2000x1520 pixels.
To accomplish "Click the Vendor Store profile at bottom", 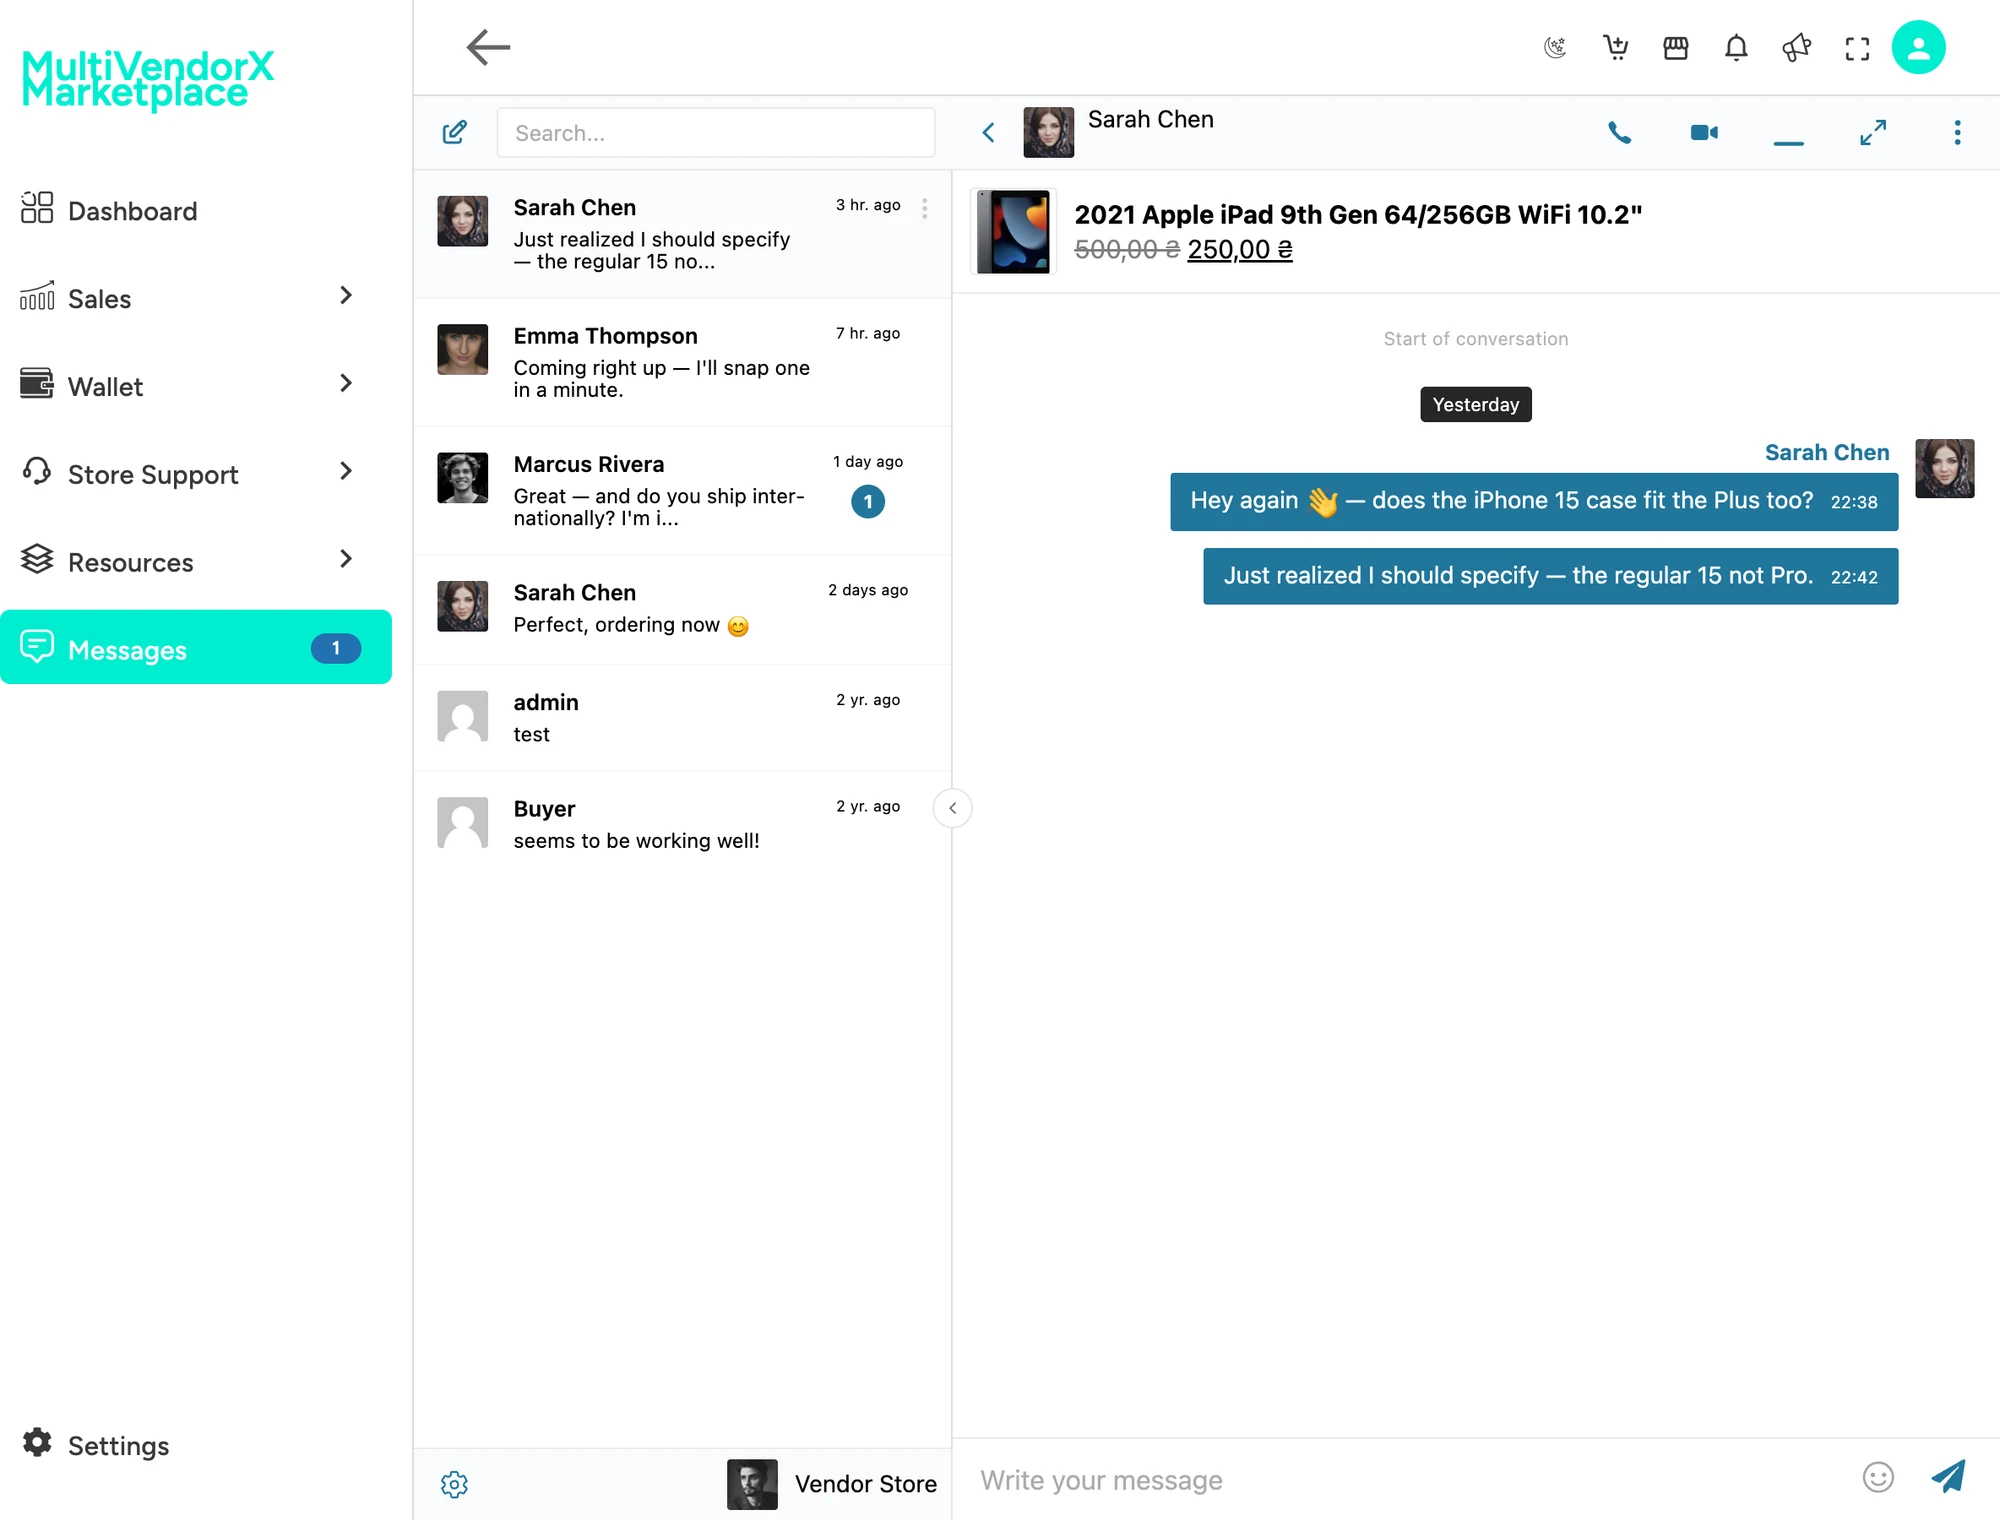I will (832, 1484).
